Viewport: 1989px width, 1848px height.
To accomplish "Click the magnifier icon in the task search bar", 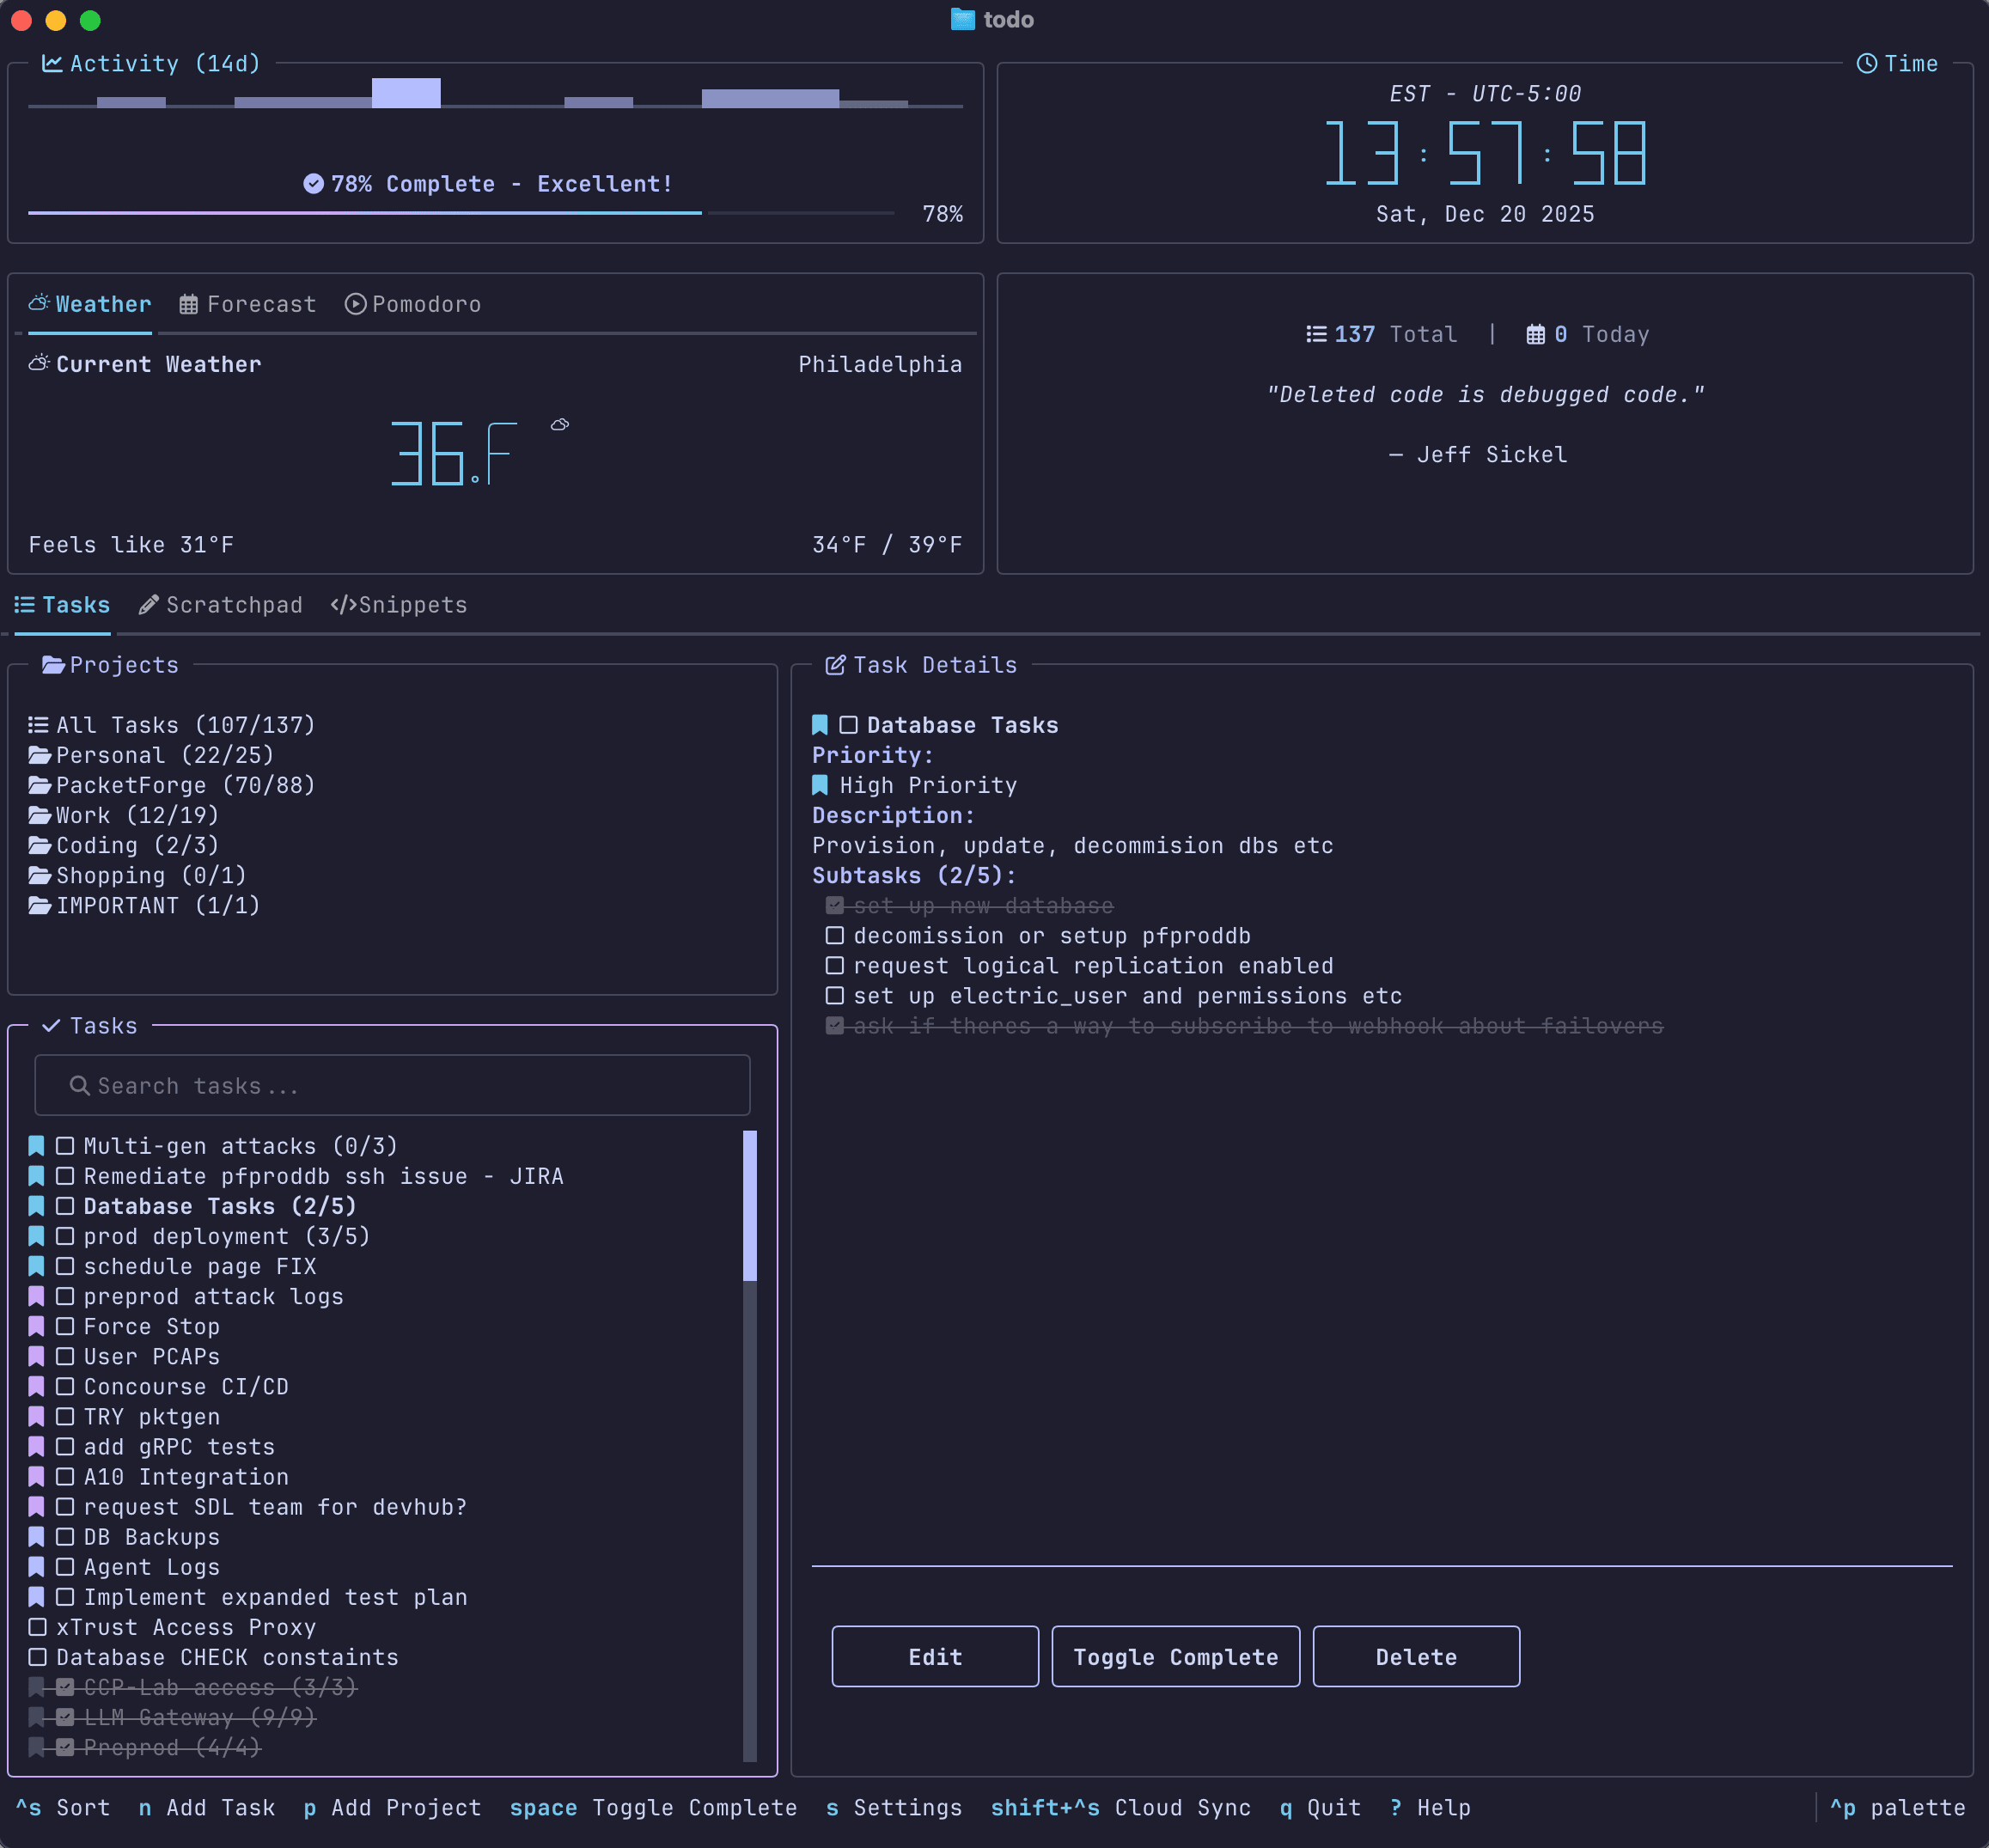I will tap(79, 1085).
